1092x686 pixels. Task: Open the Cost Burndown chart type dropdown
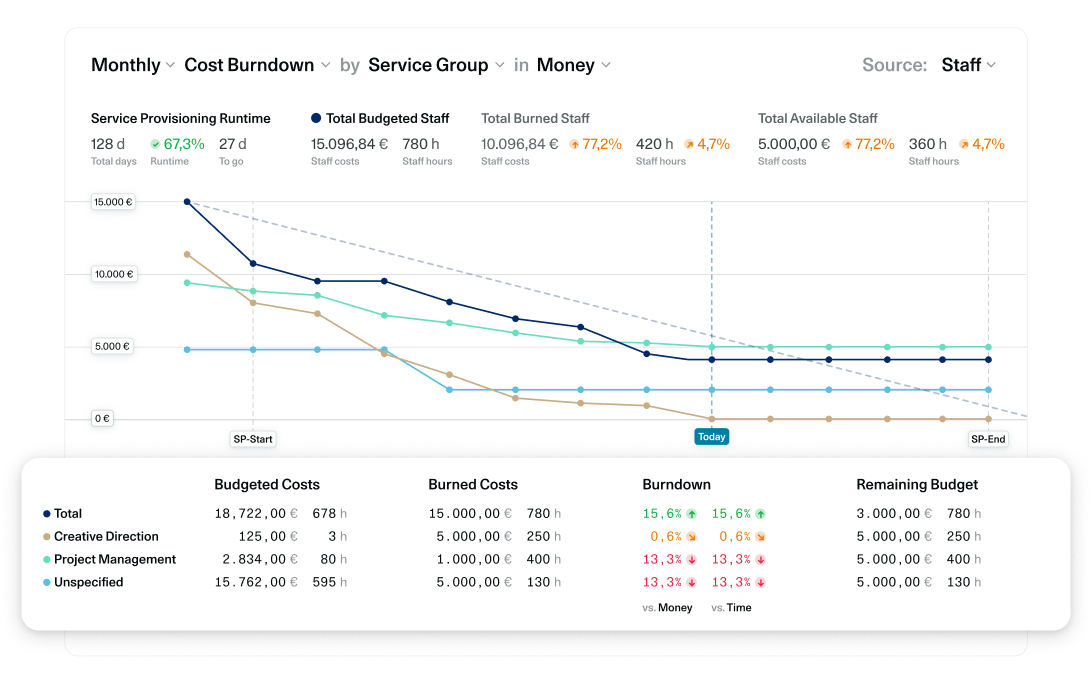point(257,65)
